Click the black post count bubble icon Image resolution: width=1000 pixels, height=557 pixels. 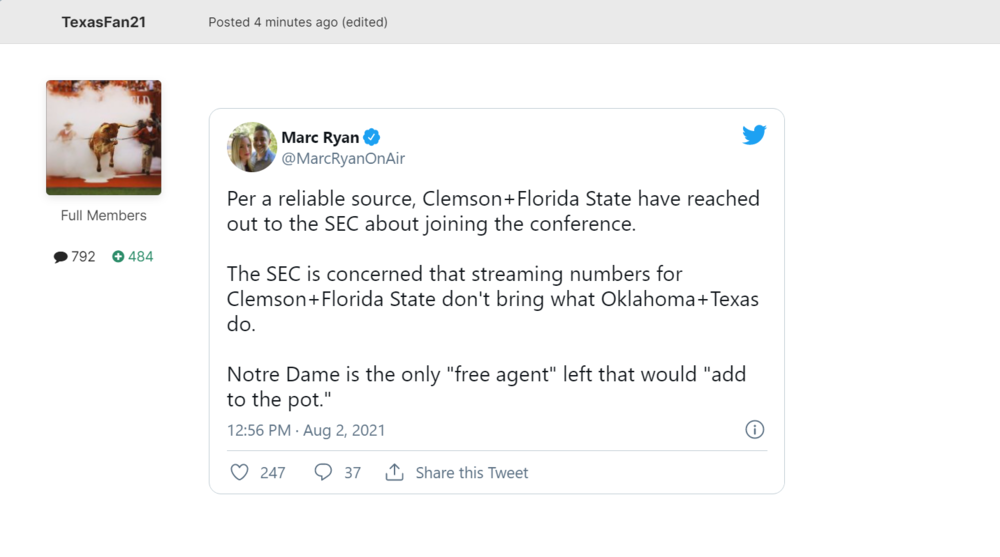point(61,257)
